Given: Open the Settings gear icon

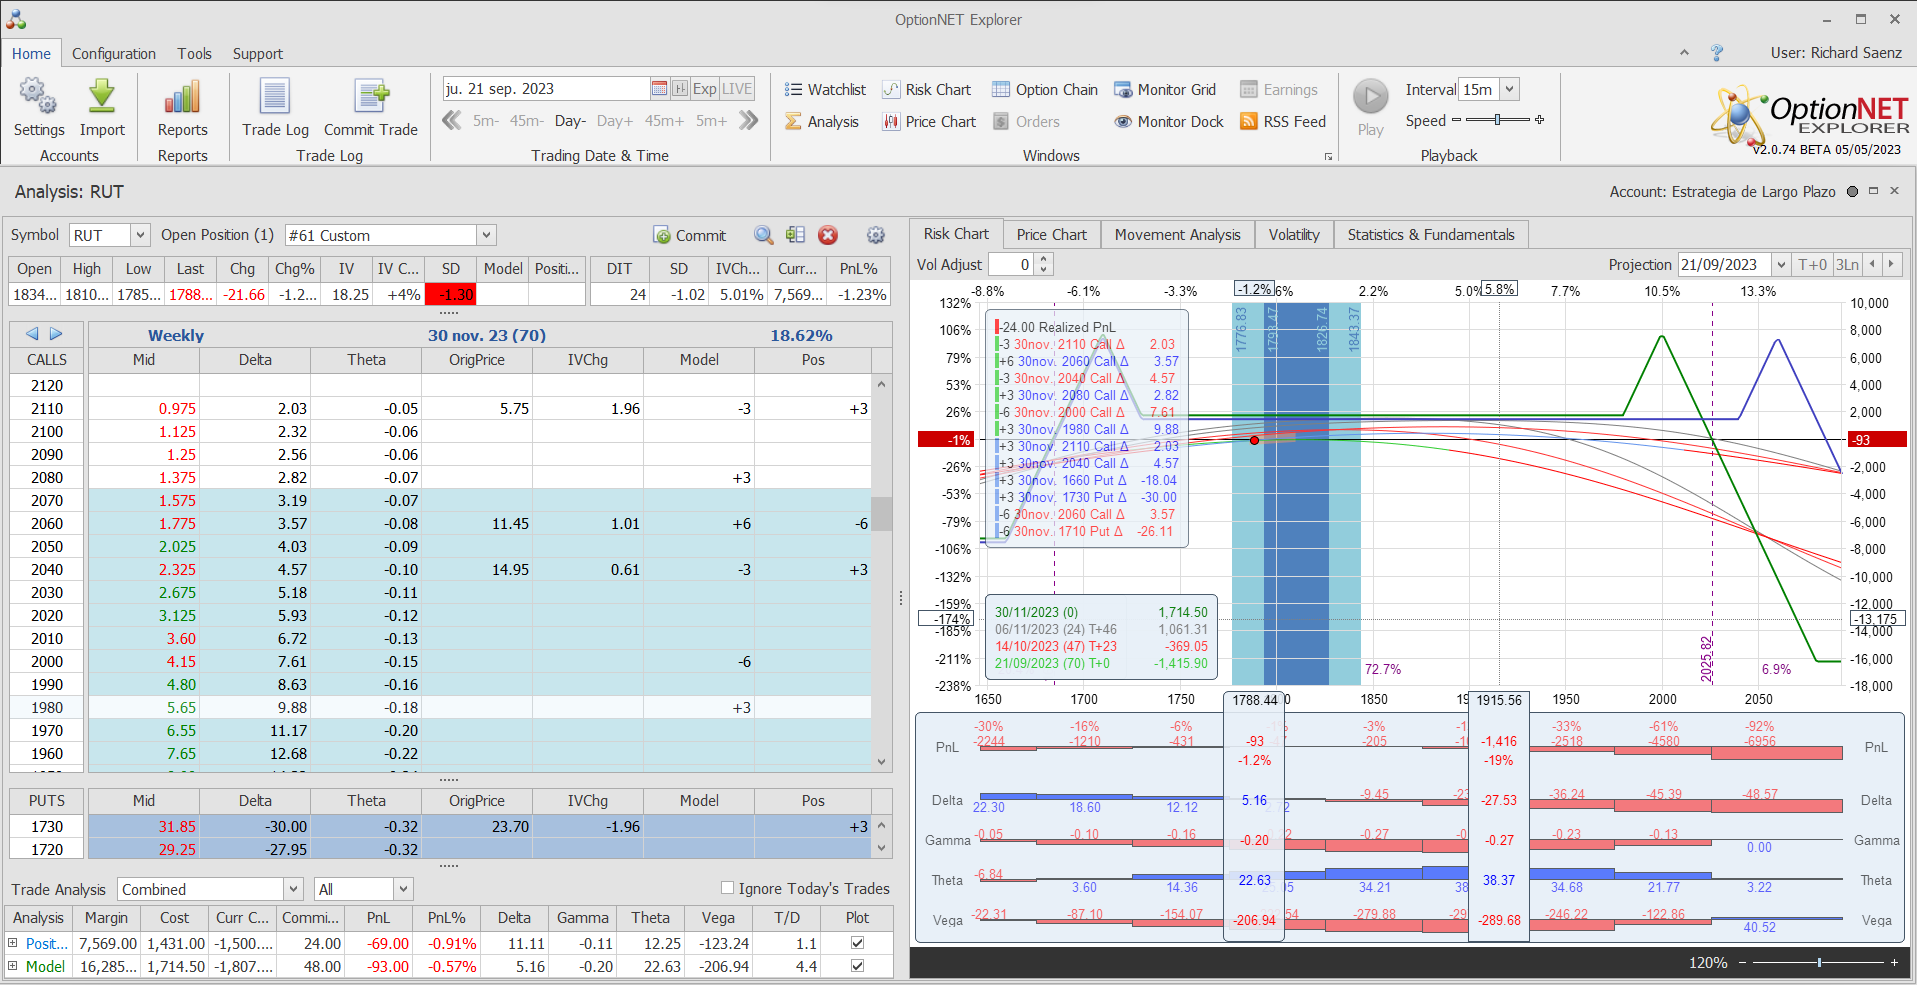Looking at the screenshot, I should pyautogui.click(x=38, y=98).
